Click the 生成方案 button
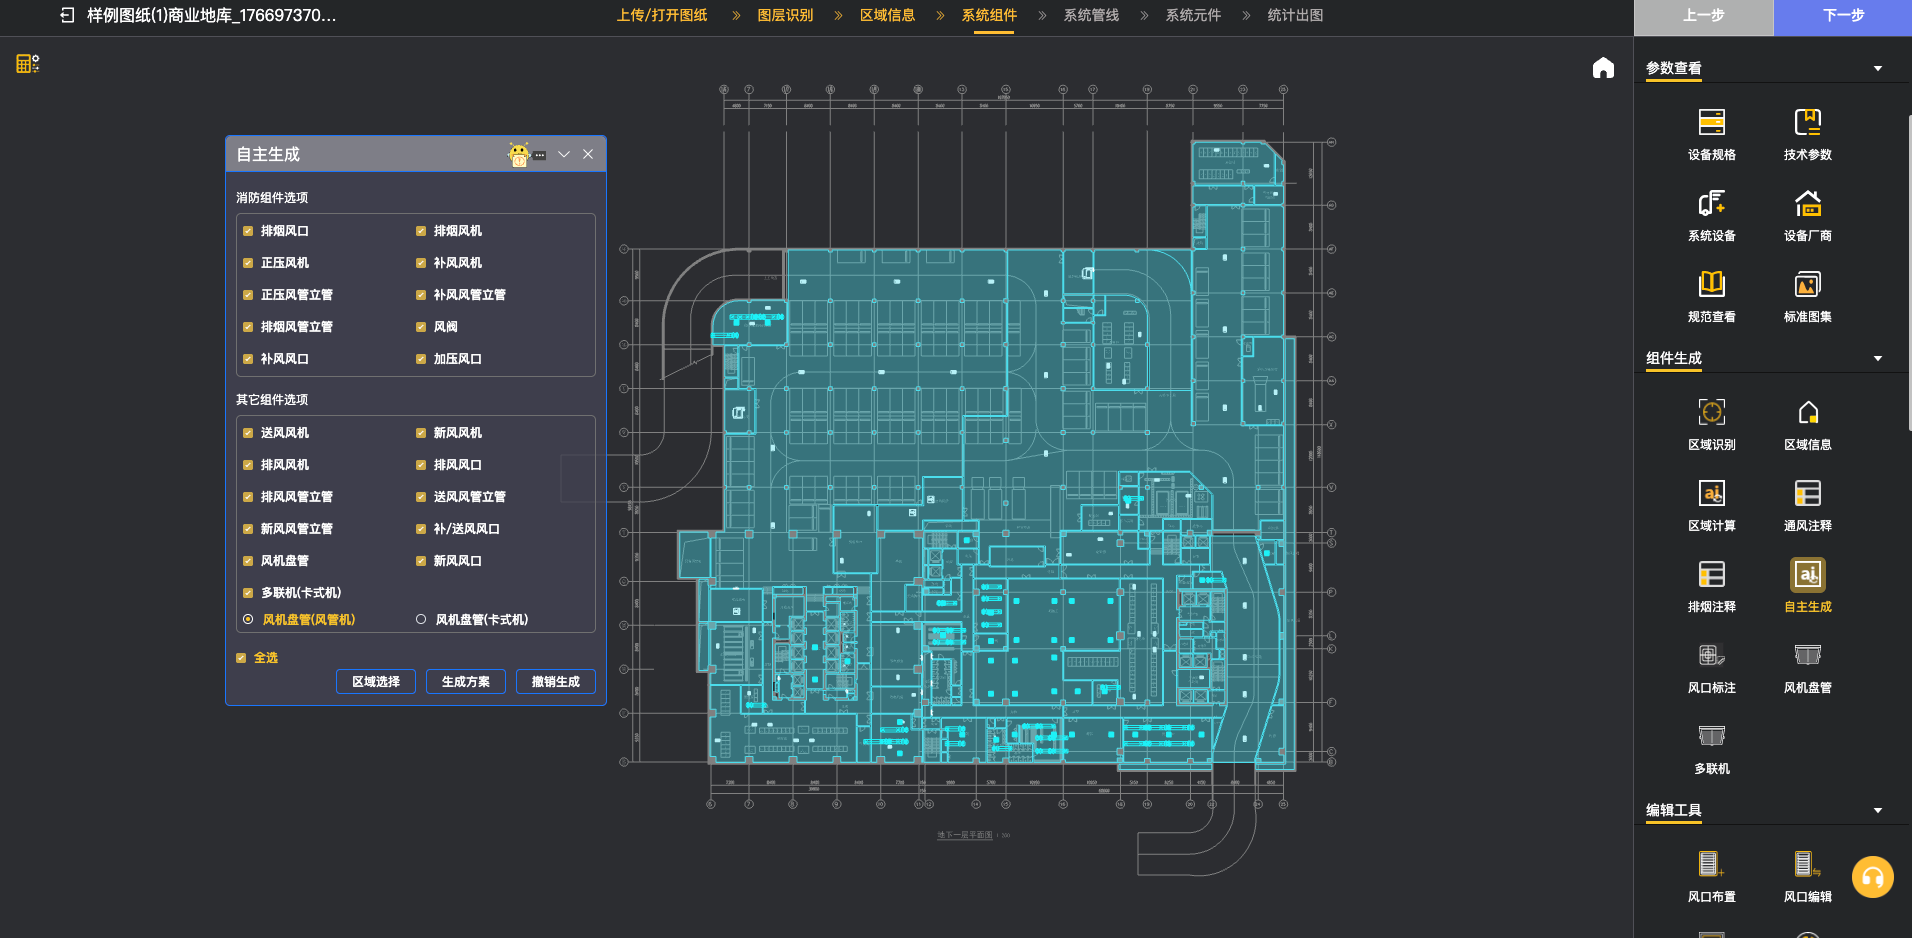This screenshot has width=1912, height=938. 465,682
